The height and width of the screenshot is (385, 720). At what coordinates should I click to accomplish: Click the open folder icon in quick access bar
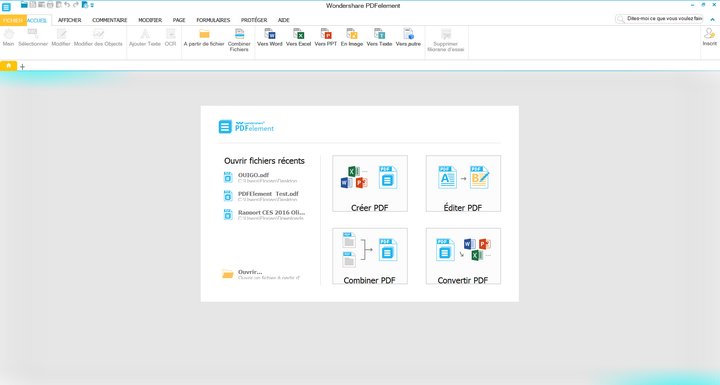(x=24, y=5)
